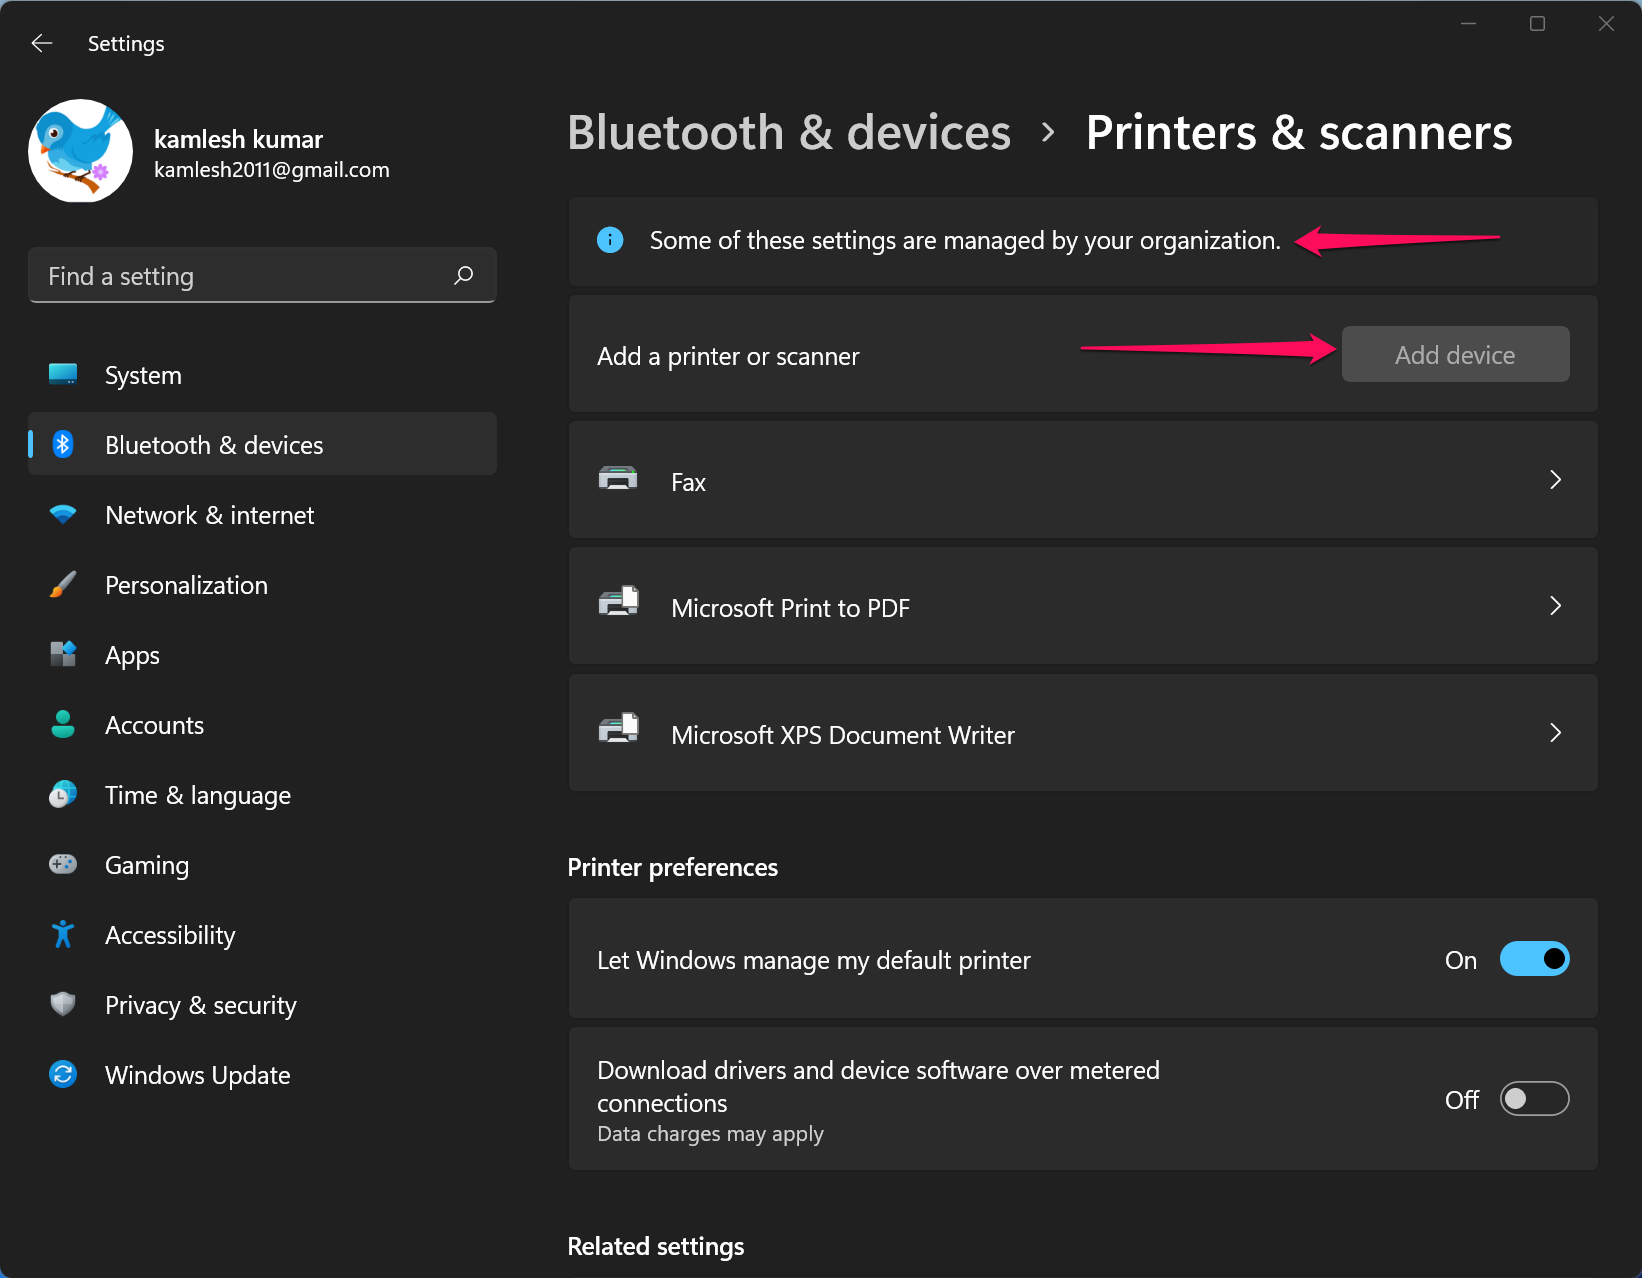Expand Microsoft XPS Document Writer chevron
The width and height of the screenshot is (1642, 1278).
[1555, 733]
